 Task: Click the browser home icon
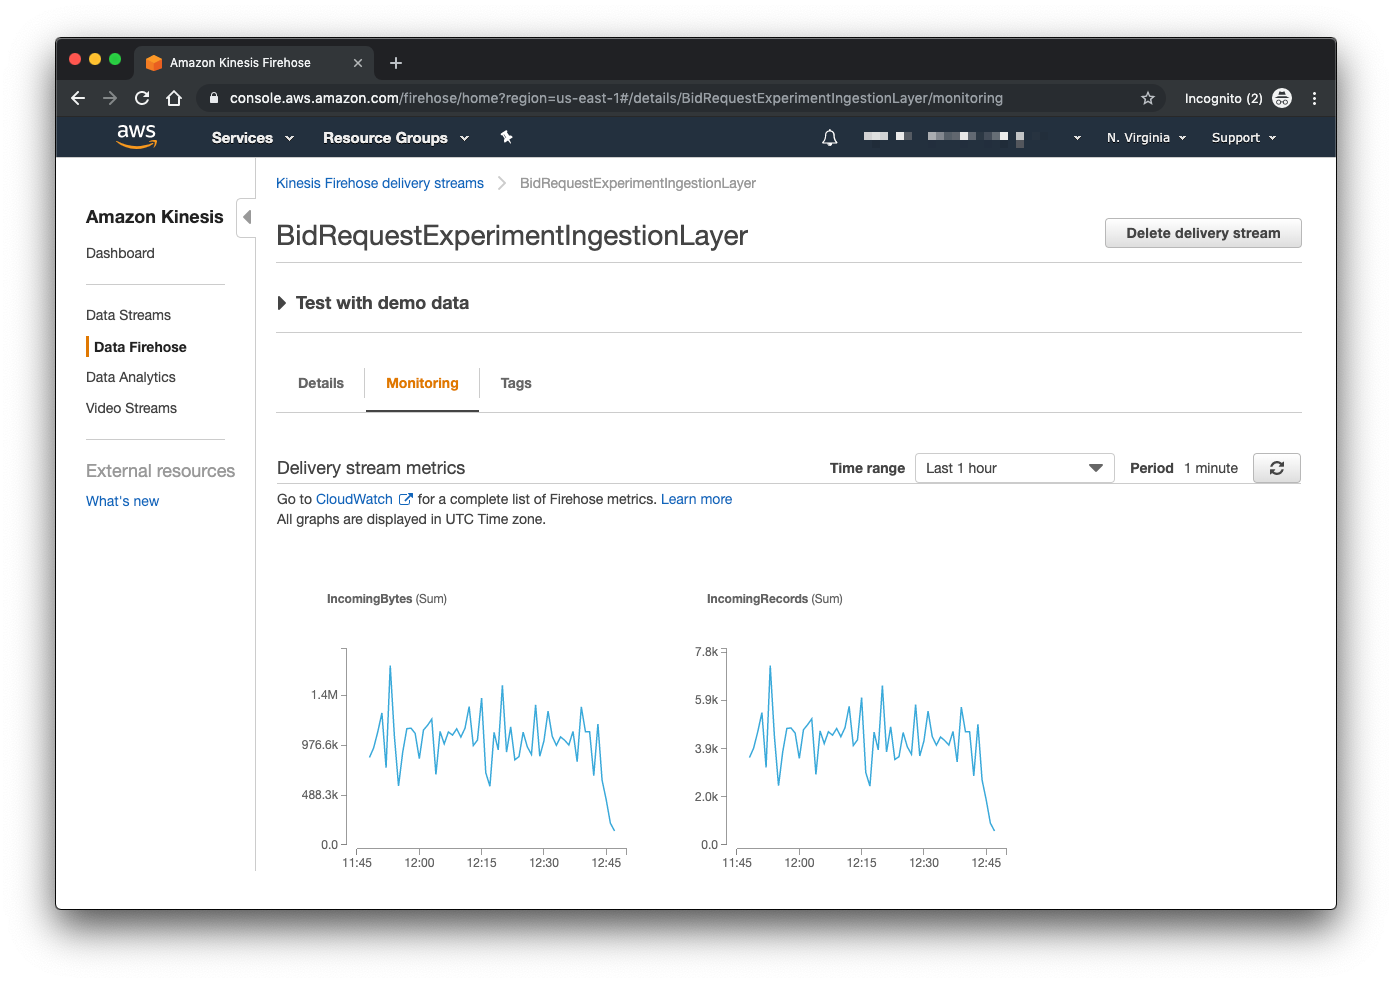[174, 98]
